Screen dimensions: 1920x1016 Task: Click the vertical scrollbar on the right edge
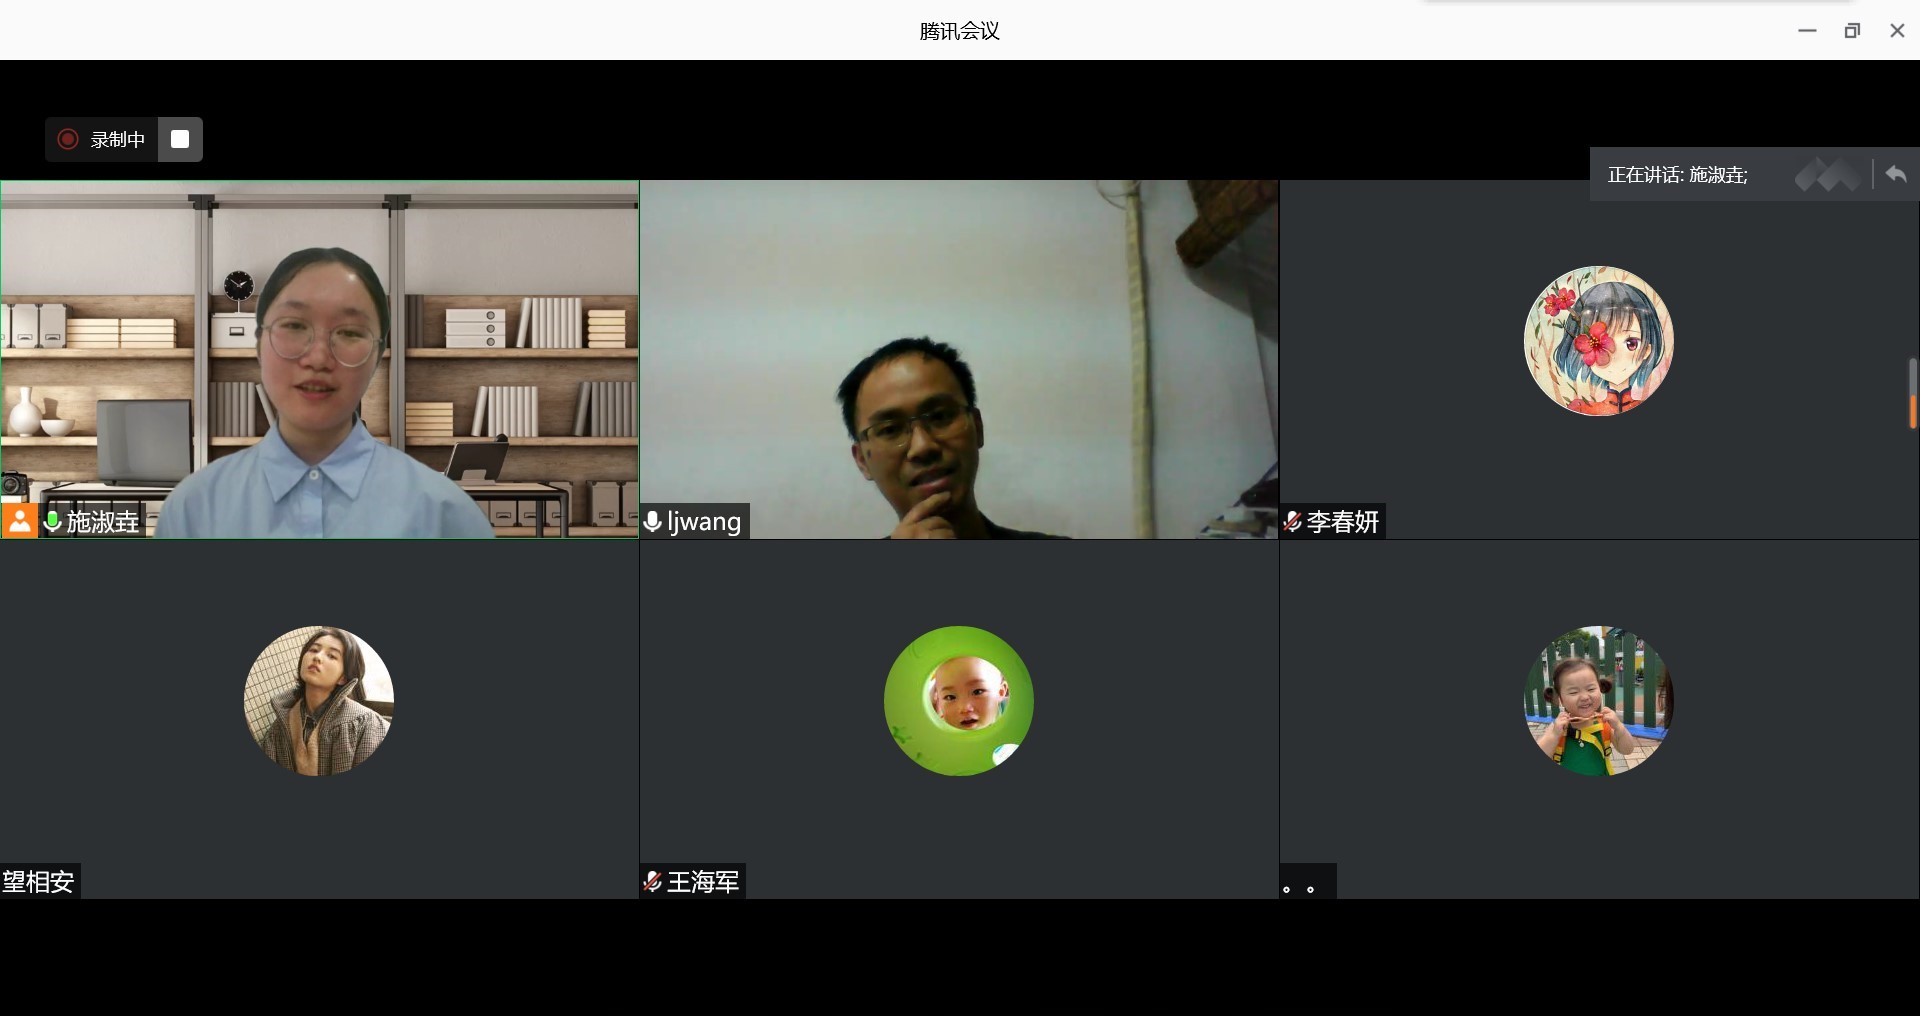pyautogui.click(x=1912, y=394)
